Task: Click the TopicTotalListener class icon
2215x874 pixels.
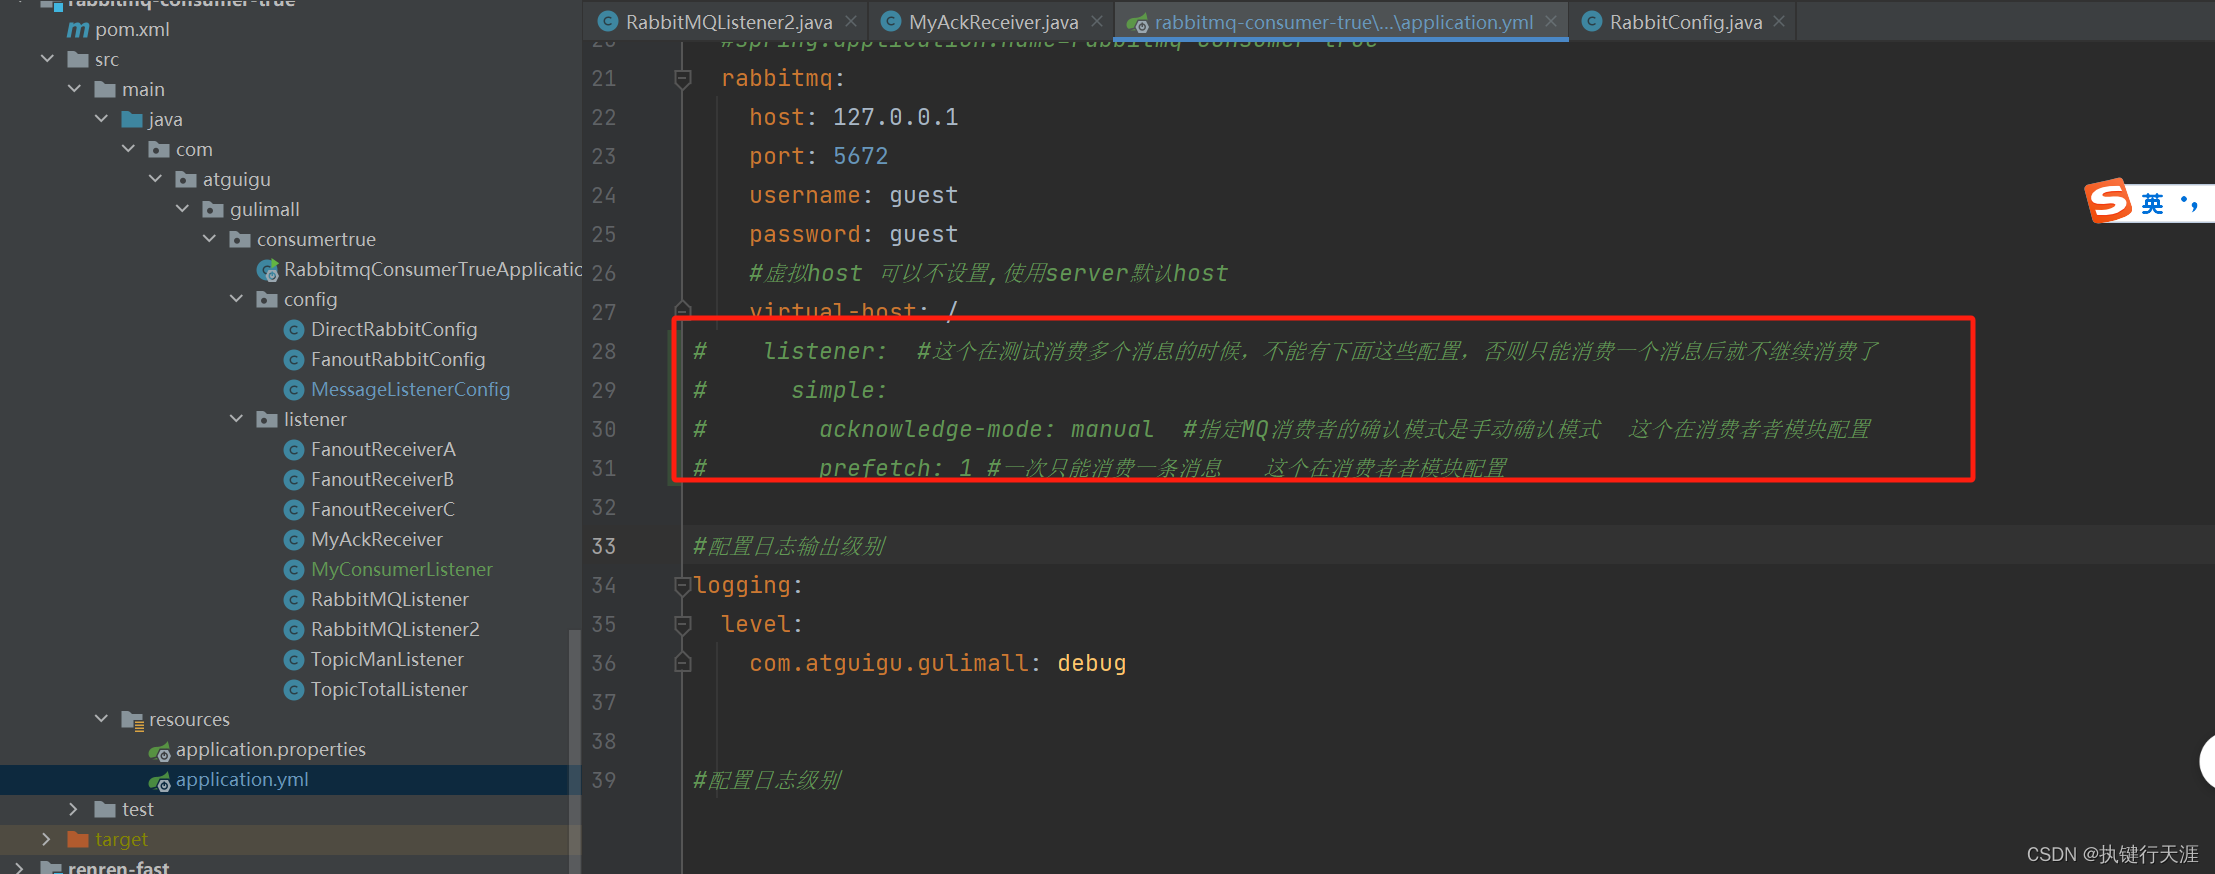Action: (294, 690)
